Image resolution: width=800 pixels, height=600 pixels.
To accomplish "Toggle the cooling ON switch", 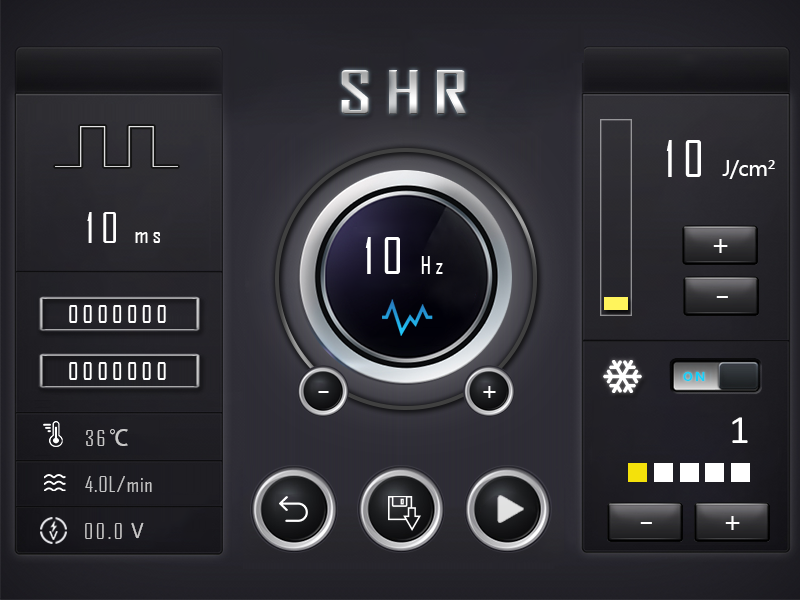I will tap(715, 377).
